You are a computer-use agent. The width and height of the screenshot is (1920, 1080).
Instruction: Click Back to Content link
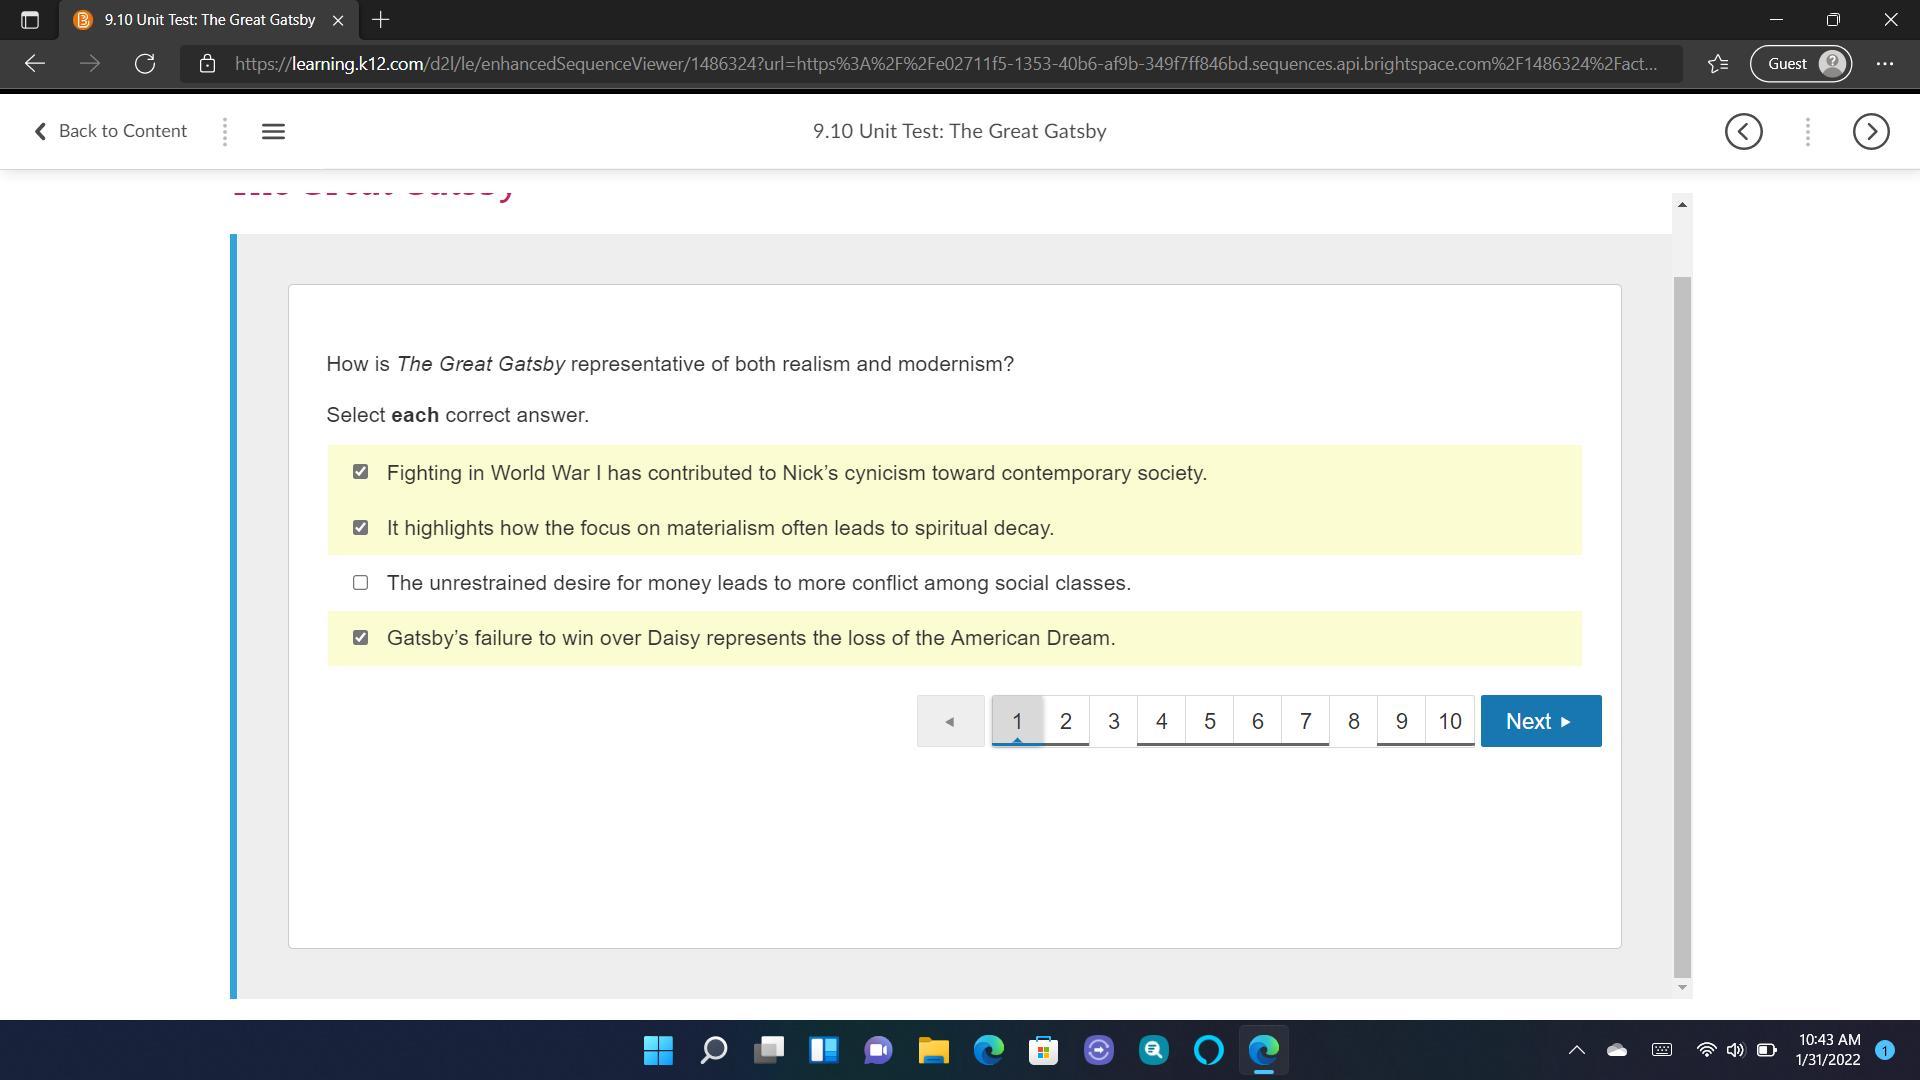[x=110, y=131]
